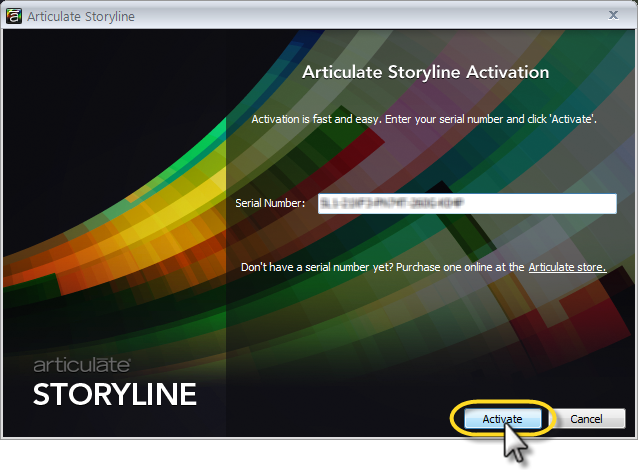Click the 'Serial Number:' label
Image resolution: width=638 pixels, height=470 pixels.
270,203
